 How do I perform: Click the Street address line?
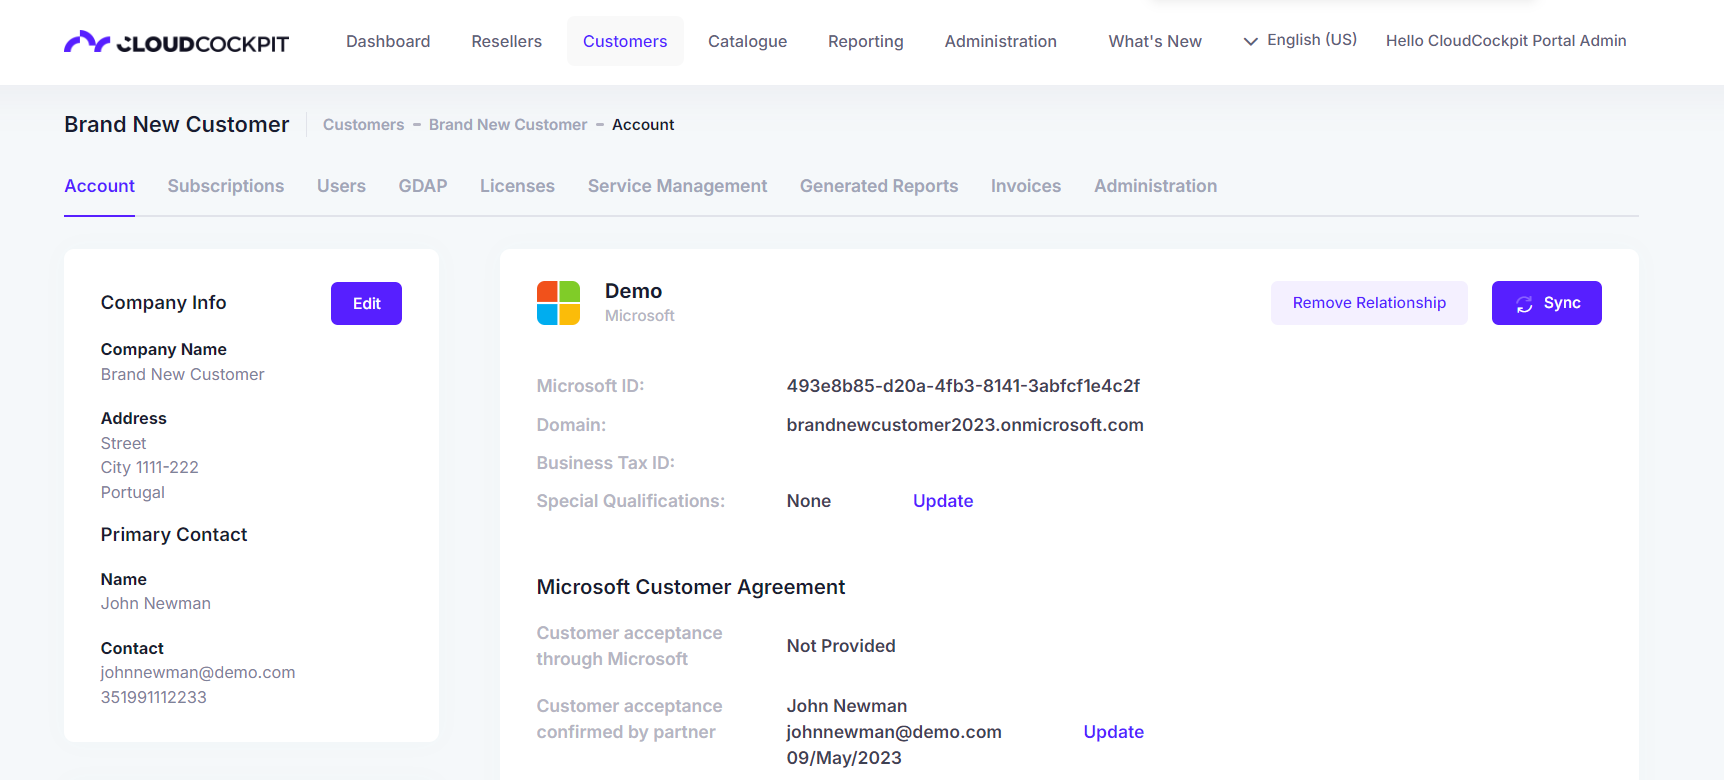[x=124, y=443]
